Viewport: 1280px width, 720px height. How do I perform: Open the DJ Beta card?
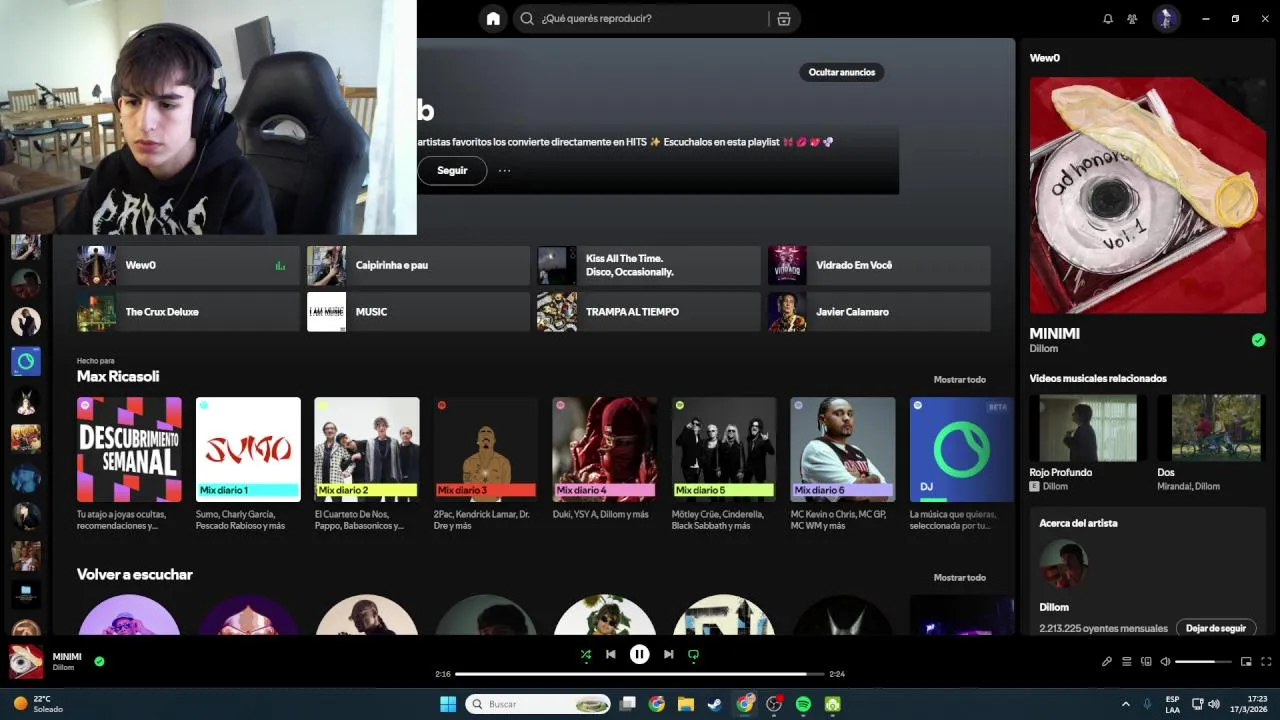pos(961,449)
